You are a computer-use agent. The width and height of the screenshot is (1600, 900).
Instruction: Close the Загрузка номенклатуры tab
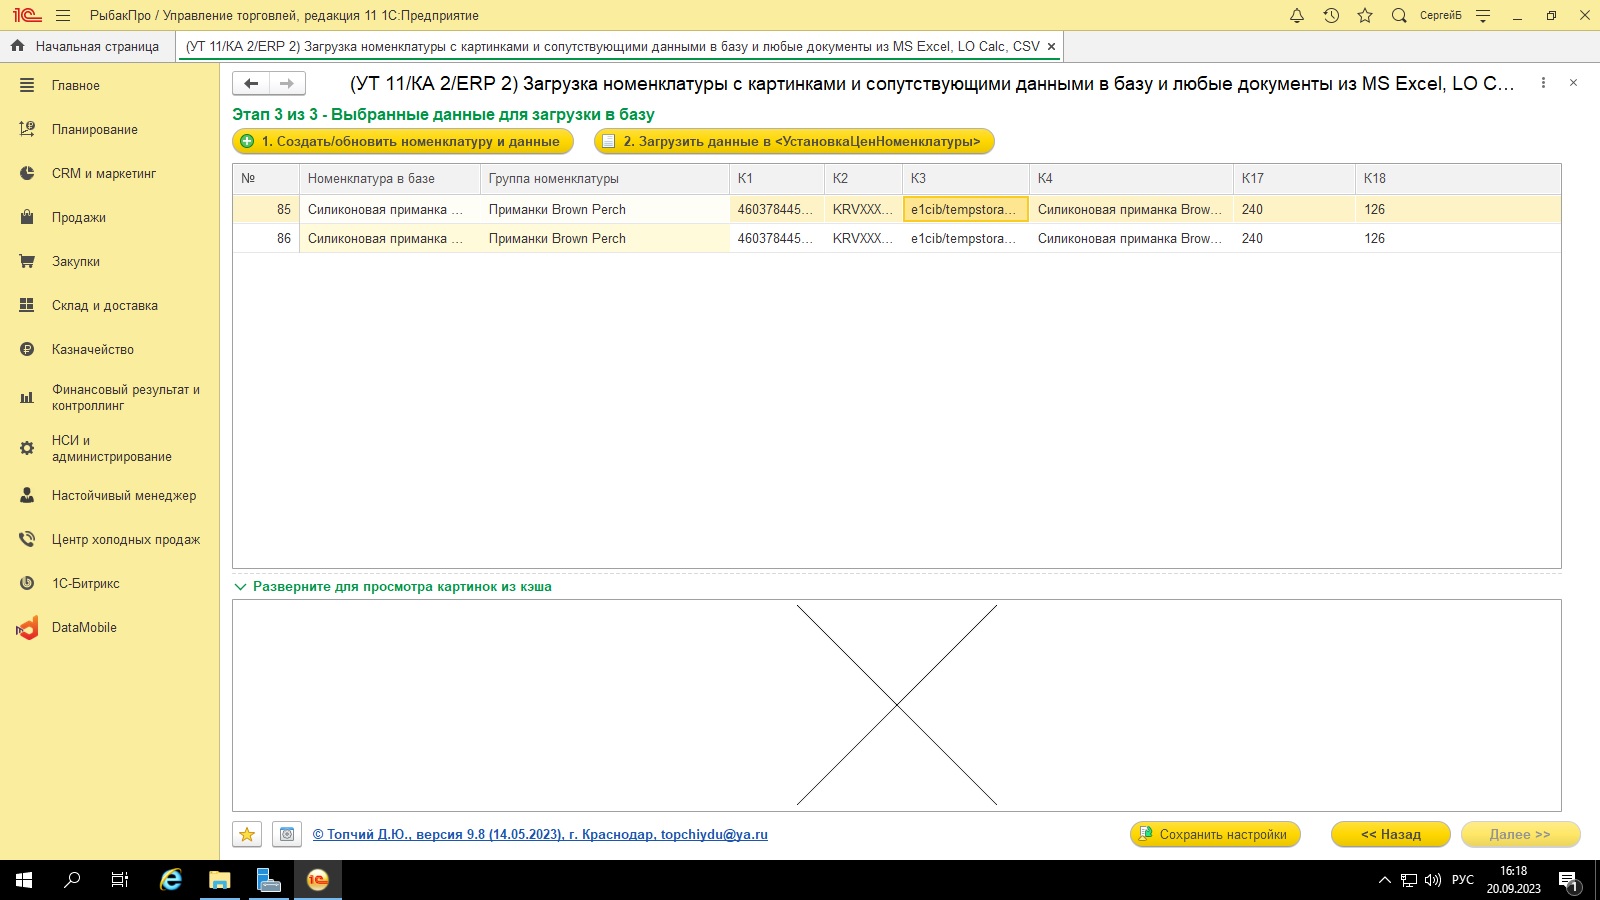click(1051, 46)
